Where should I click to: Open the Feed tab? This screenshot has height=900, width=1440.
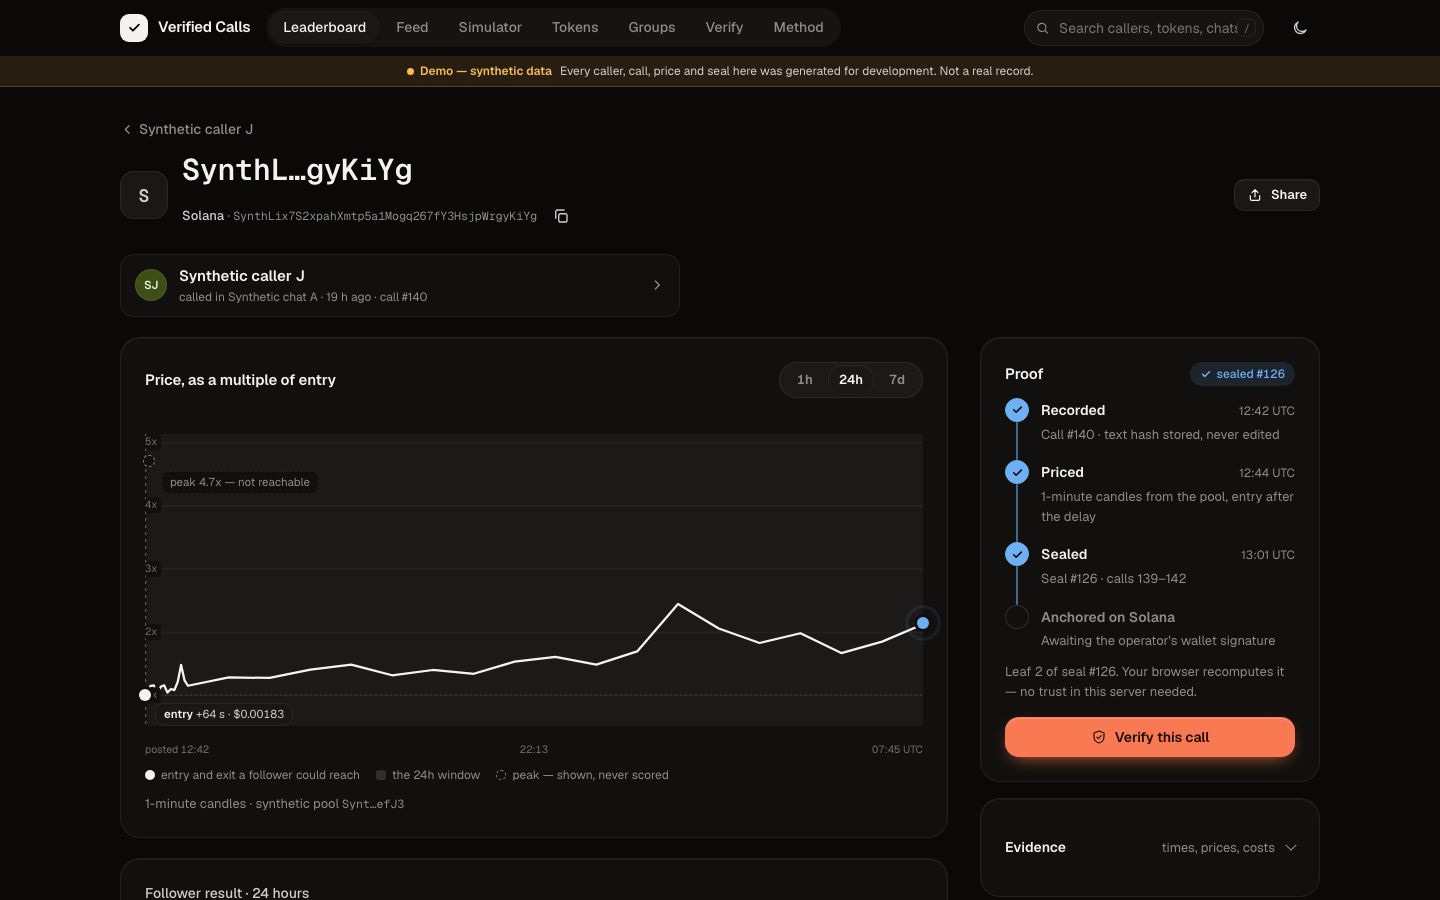[412, 27]
